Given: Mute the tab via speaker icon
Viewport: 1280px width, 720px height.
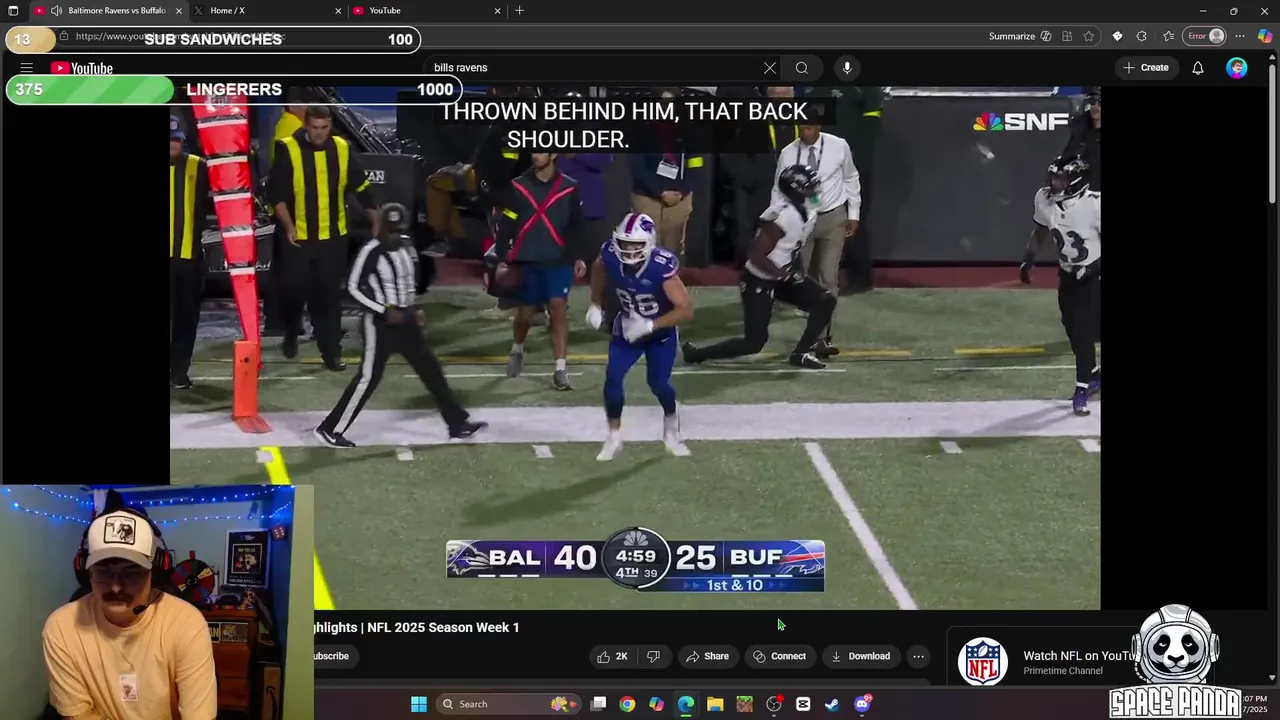Looking at the screenshot, I should [56, 11].
